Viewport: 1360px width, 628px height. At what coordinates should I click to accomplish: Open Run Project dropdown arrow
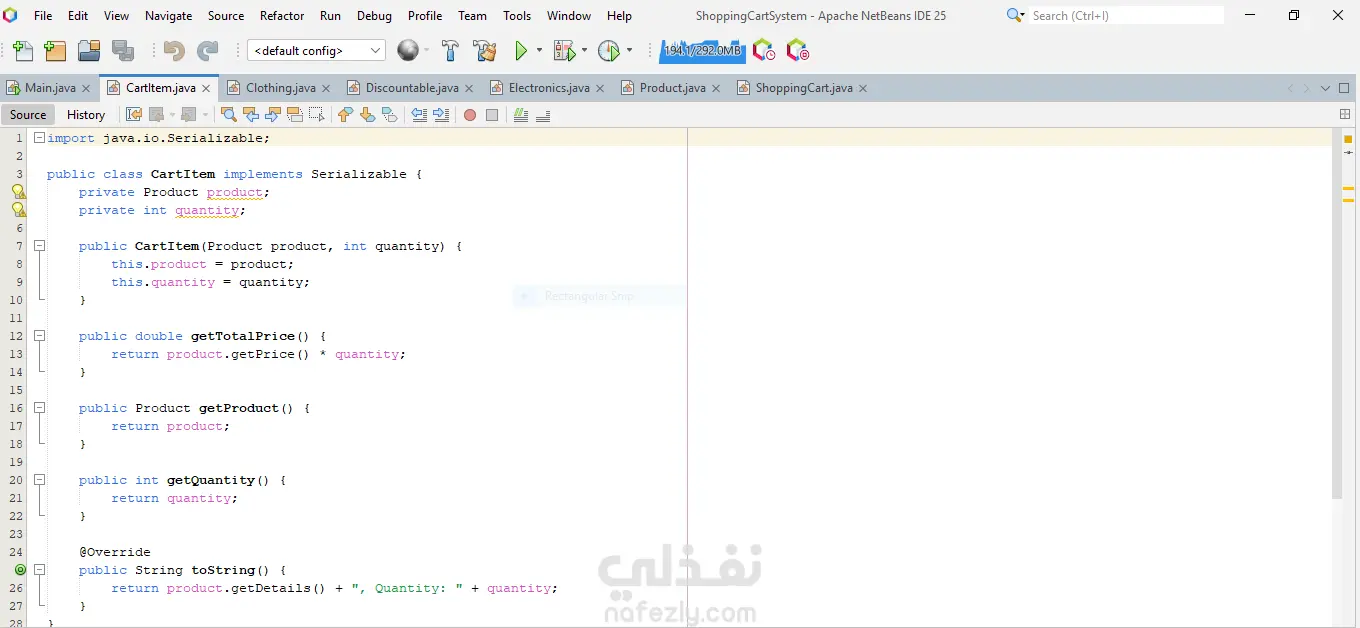(x=539, y=51)
